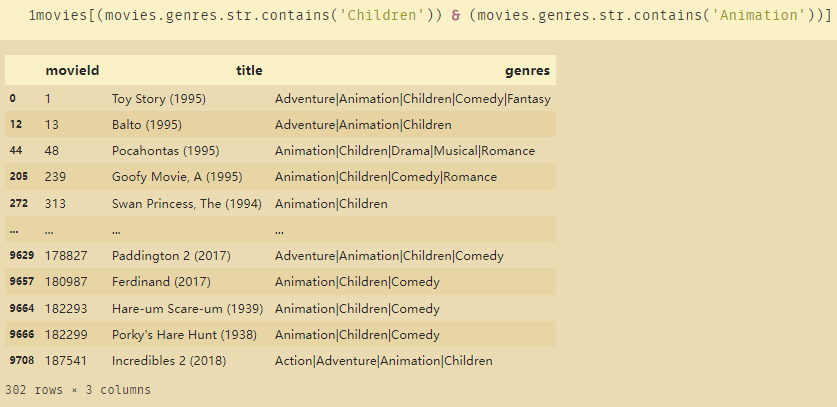Click the movieId column header

point(73,71)
